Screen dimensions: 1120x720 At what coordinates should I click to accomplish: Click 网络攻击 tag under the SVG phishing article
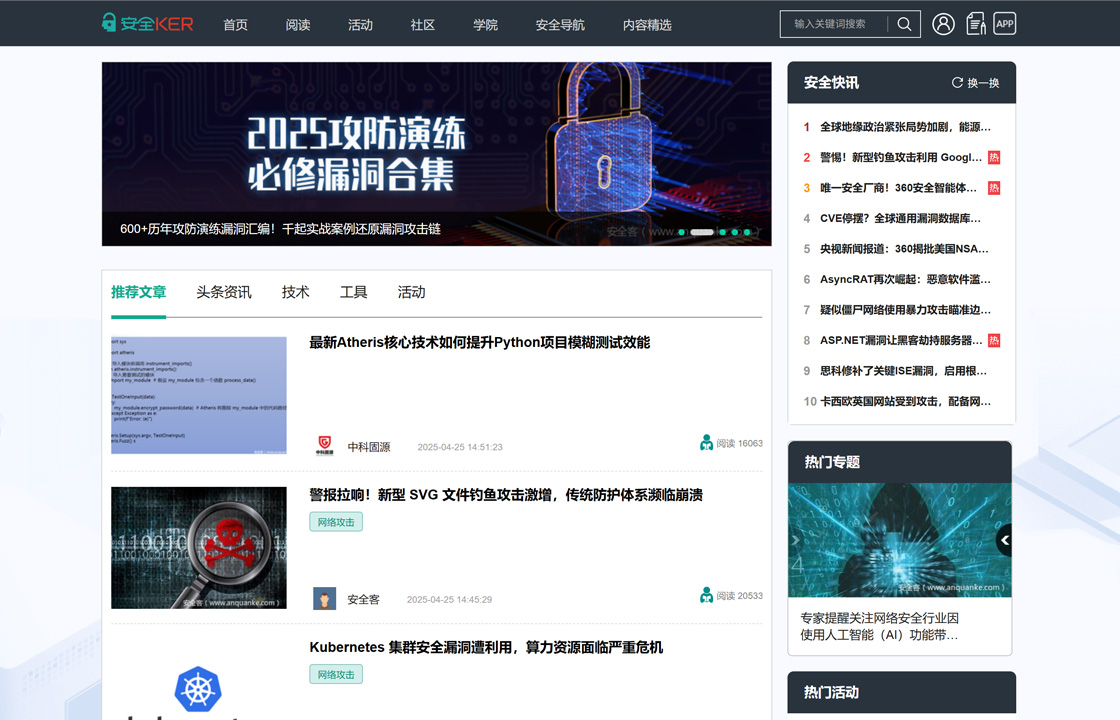coord(336,522)
